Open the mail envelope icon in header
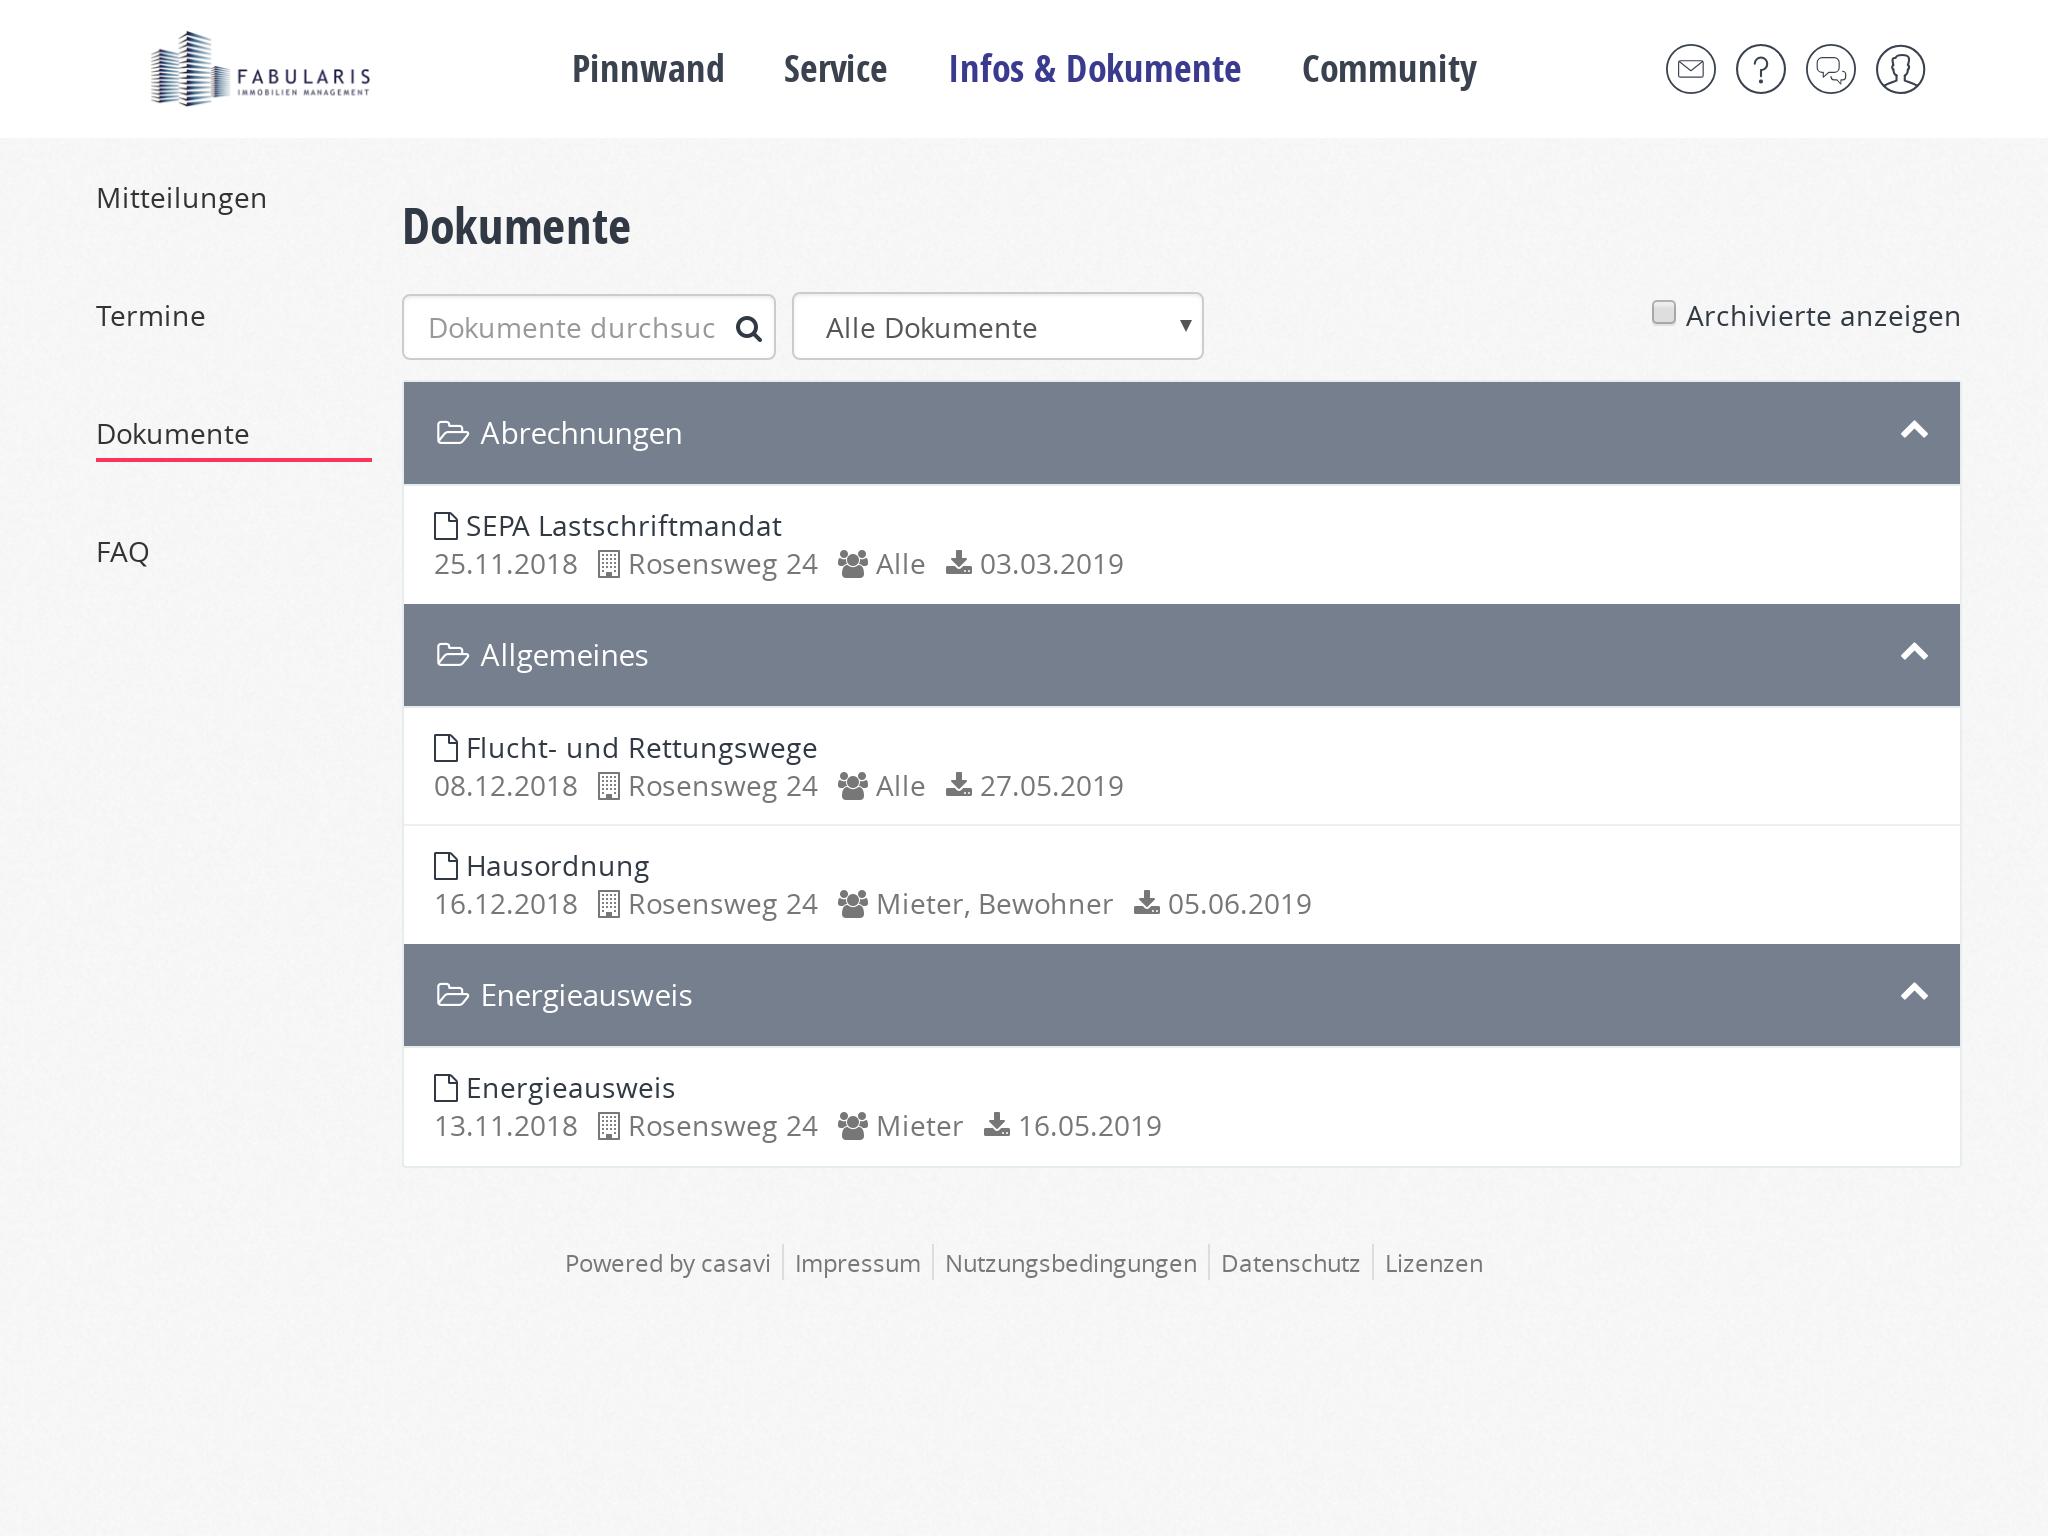Screen dimensions: 2048x1536 (1691, 69)
